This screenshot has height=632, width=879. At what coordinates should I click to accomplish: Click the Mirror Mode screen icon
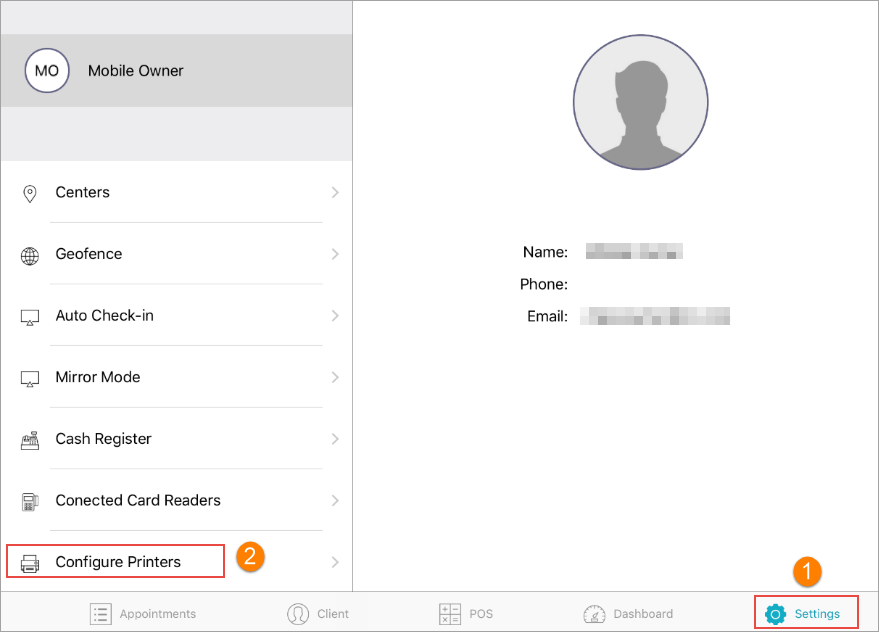30,379
